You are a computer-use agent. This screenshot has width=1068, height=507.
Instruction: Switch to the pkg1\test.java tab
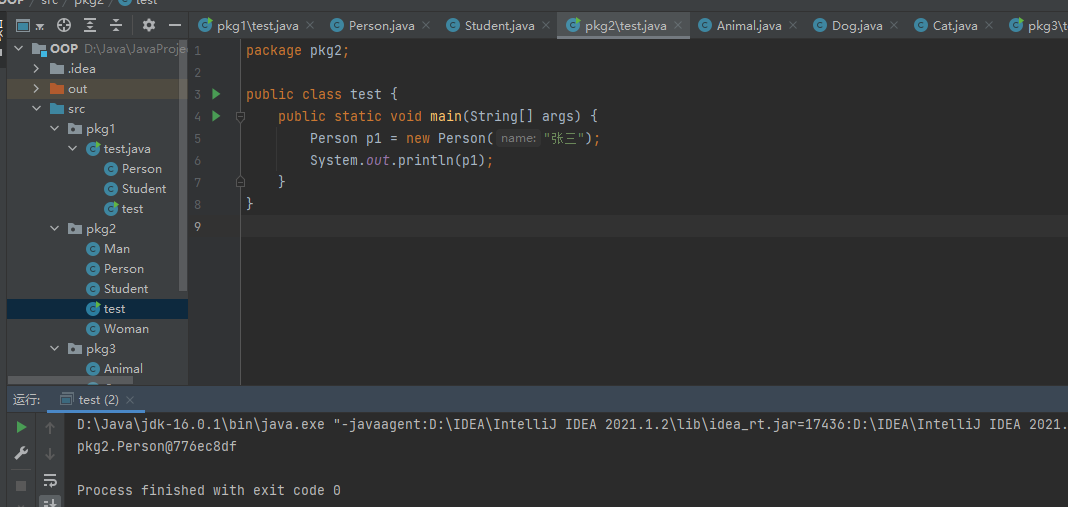click(x=250, y=26)
